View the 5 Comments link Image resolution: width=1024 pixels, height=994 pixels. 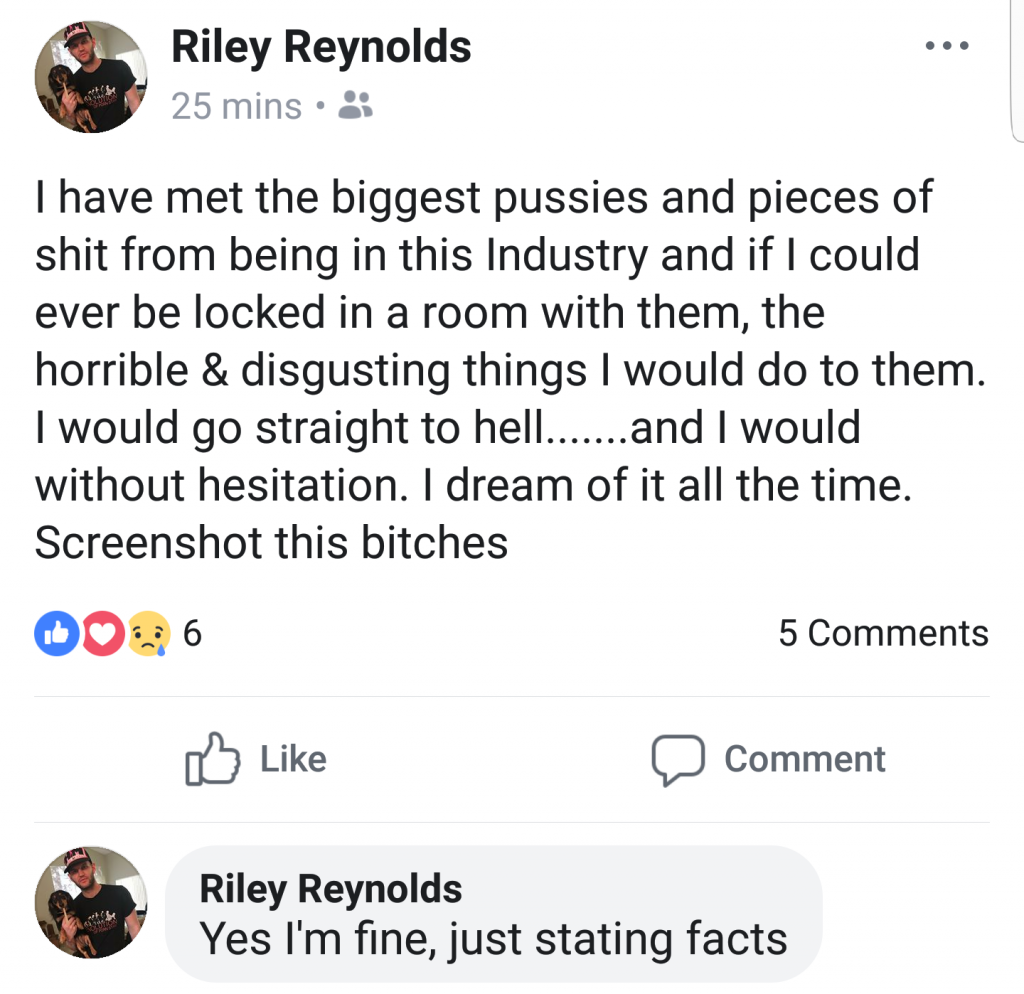[884, 633]
